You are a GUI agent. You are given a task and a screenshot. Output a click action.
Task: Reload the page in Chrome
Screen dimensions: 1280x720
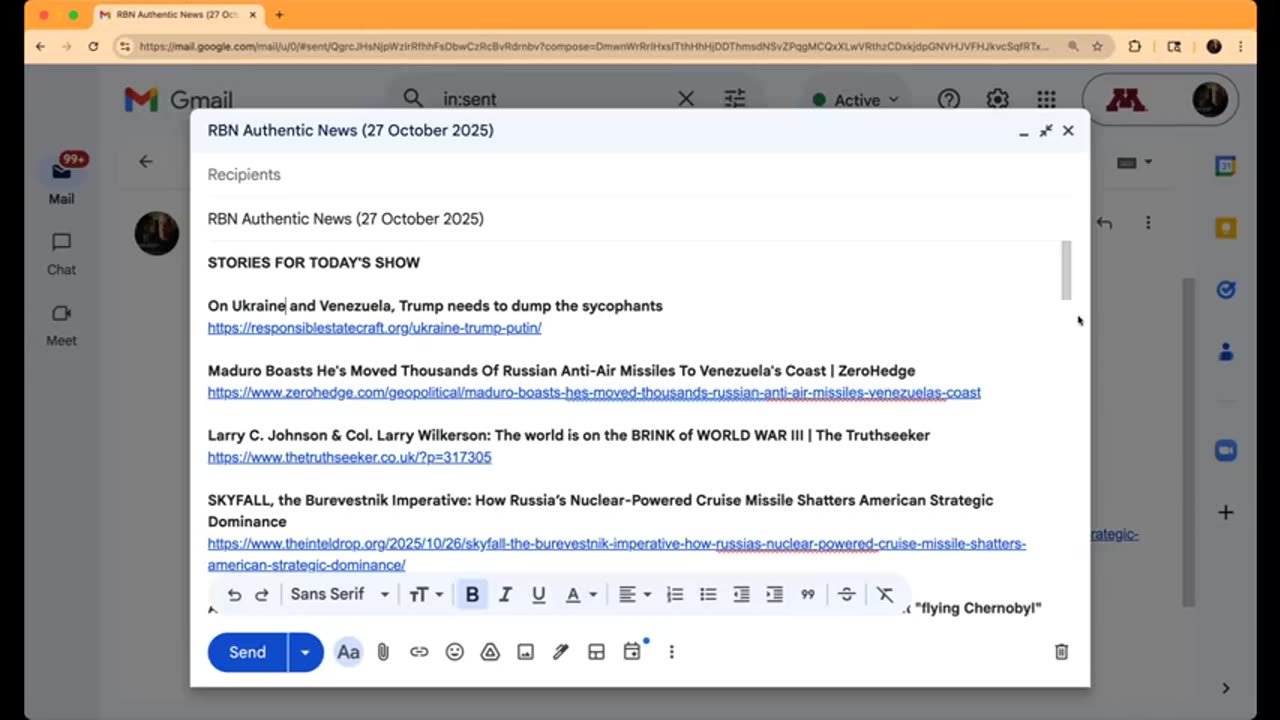pos(93,46)
